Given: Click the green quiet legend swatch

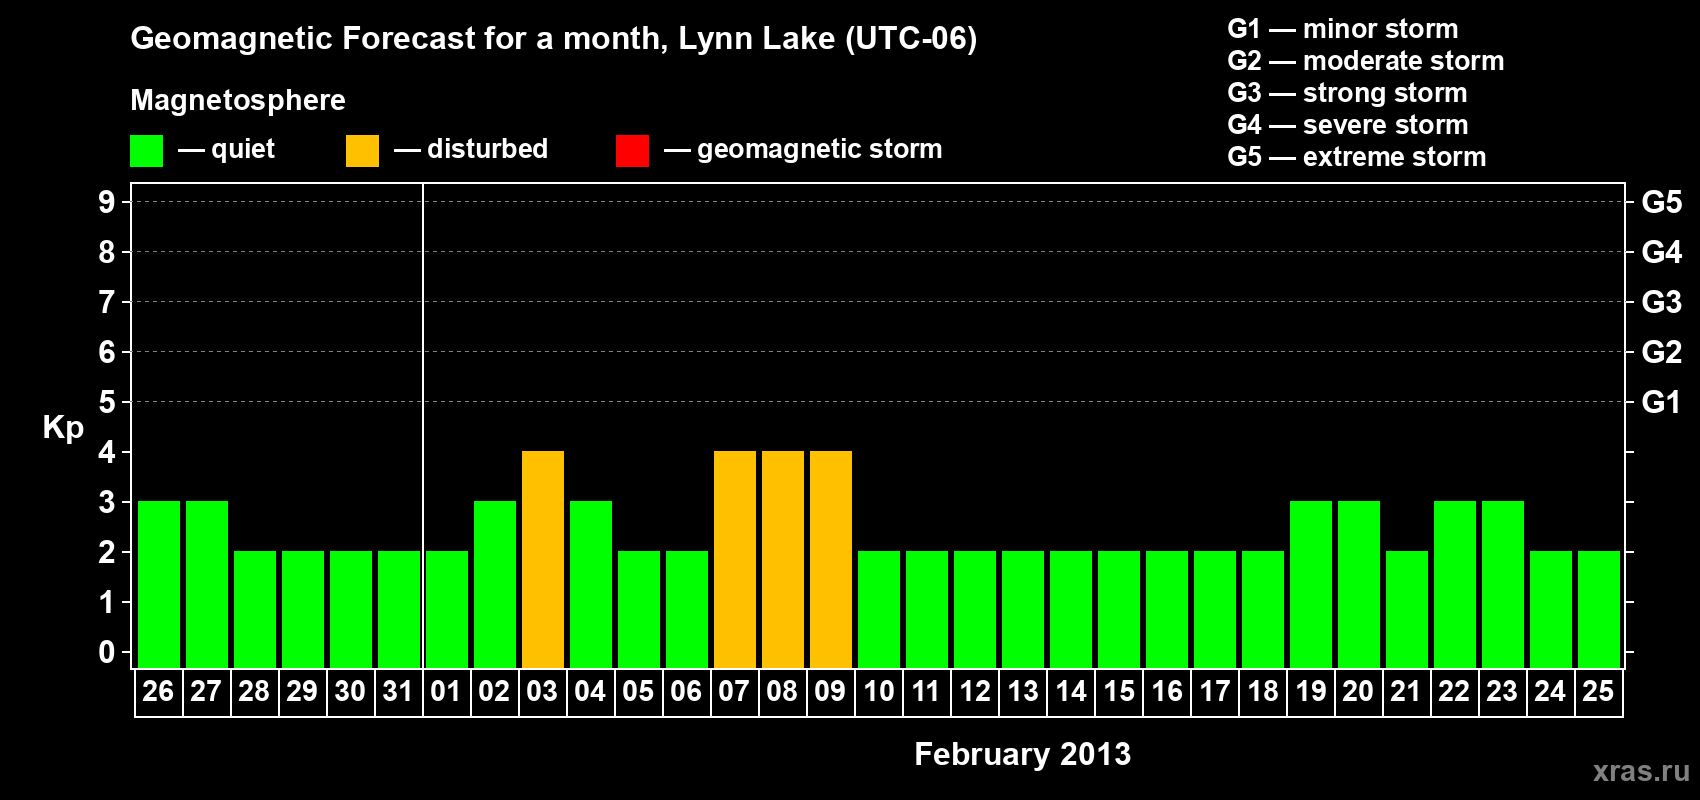Looking at the screenshot, I should [146, 151].
